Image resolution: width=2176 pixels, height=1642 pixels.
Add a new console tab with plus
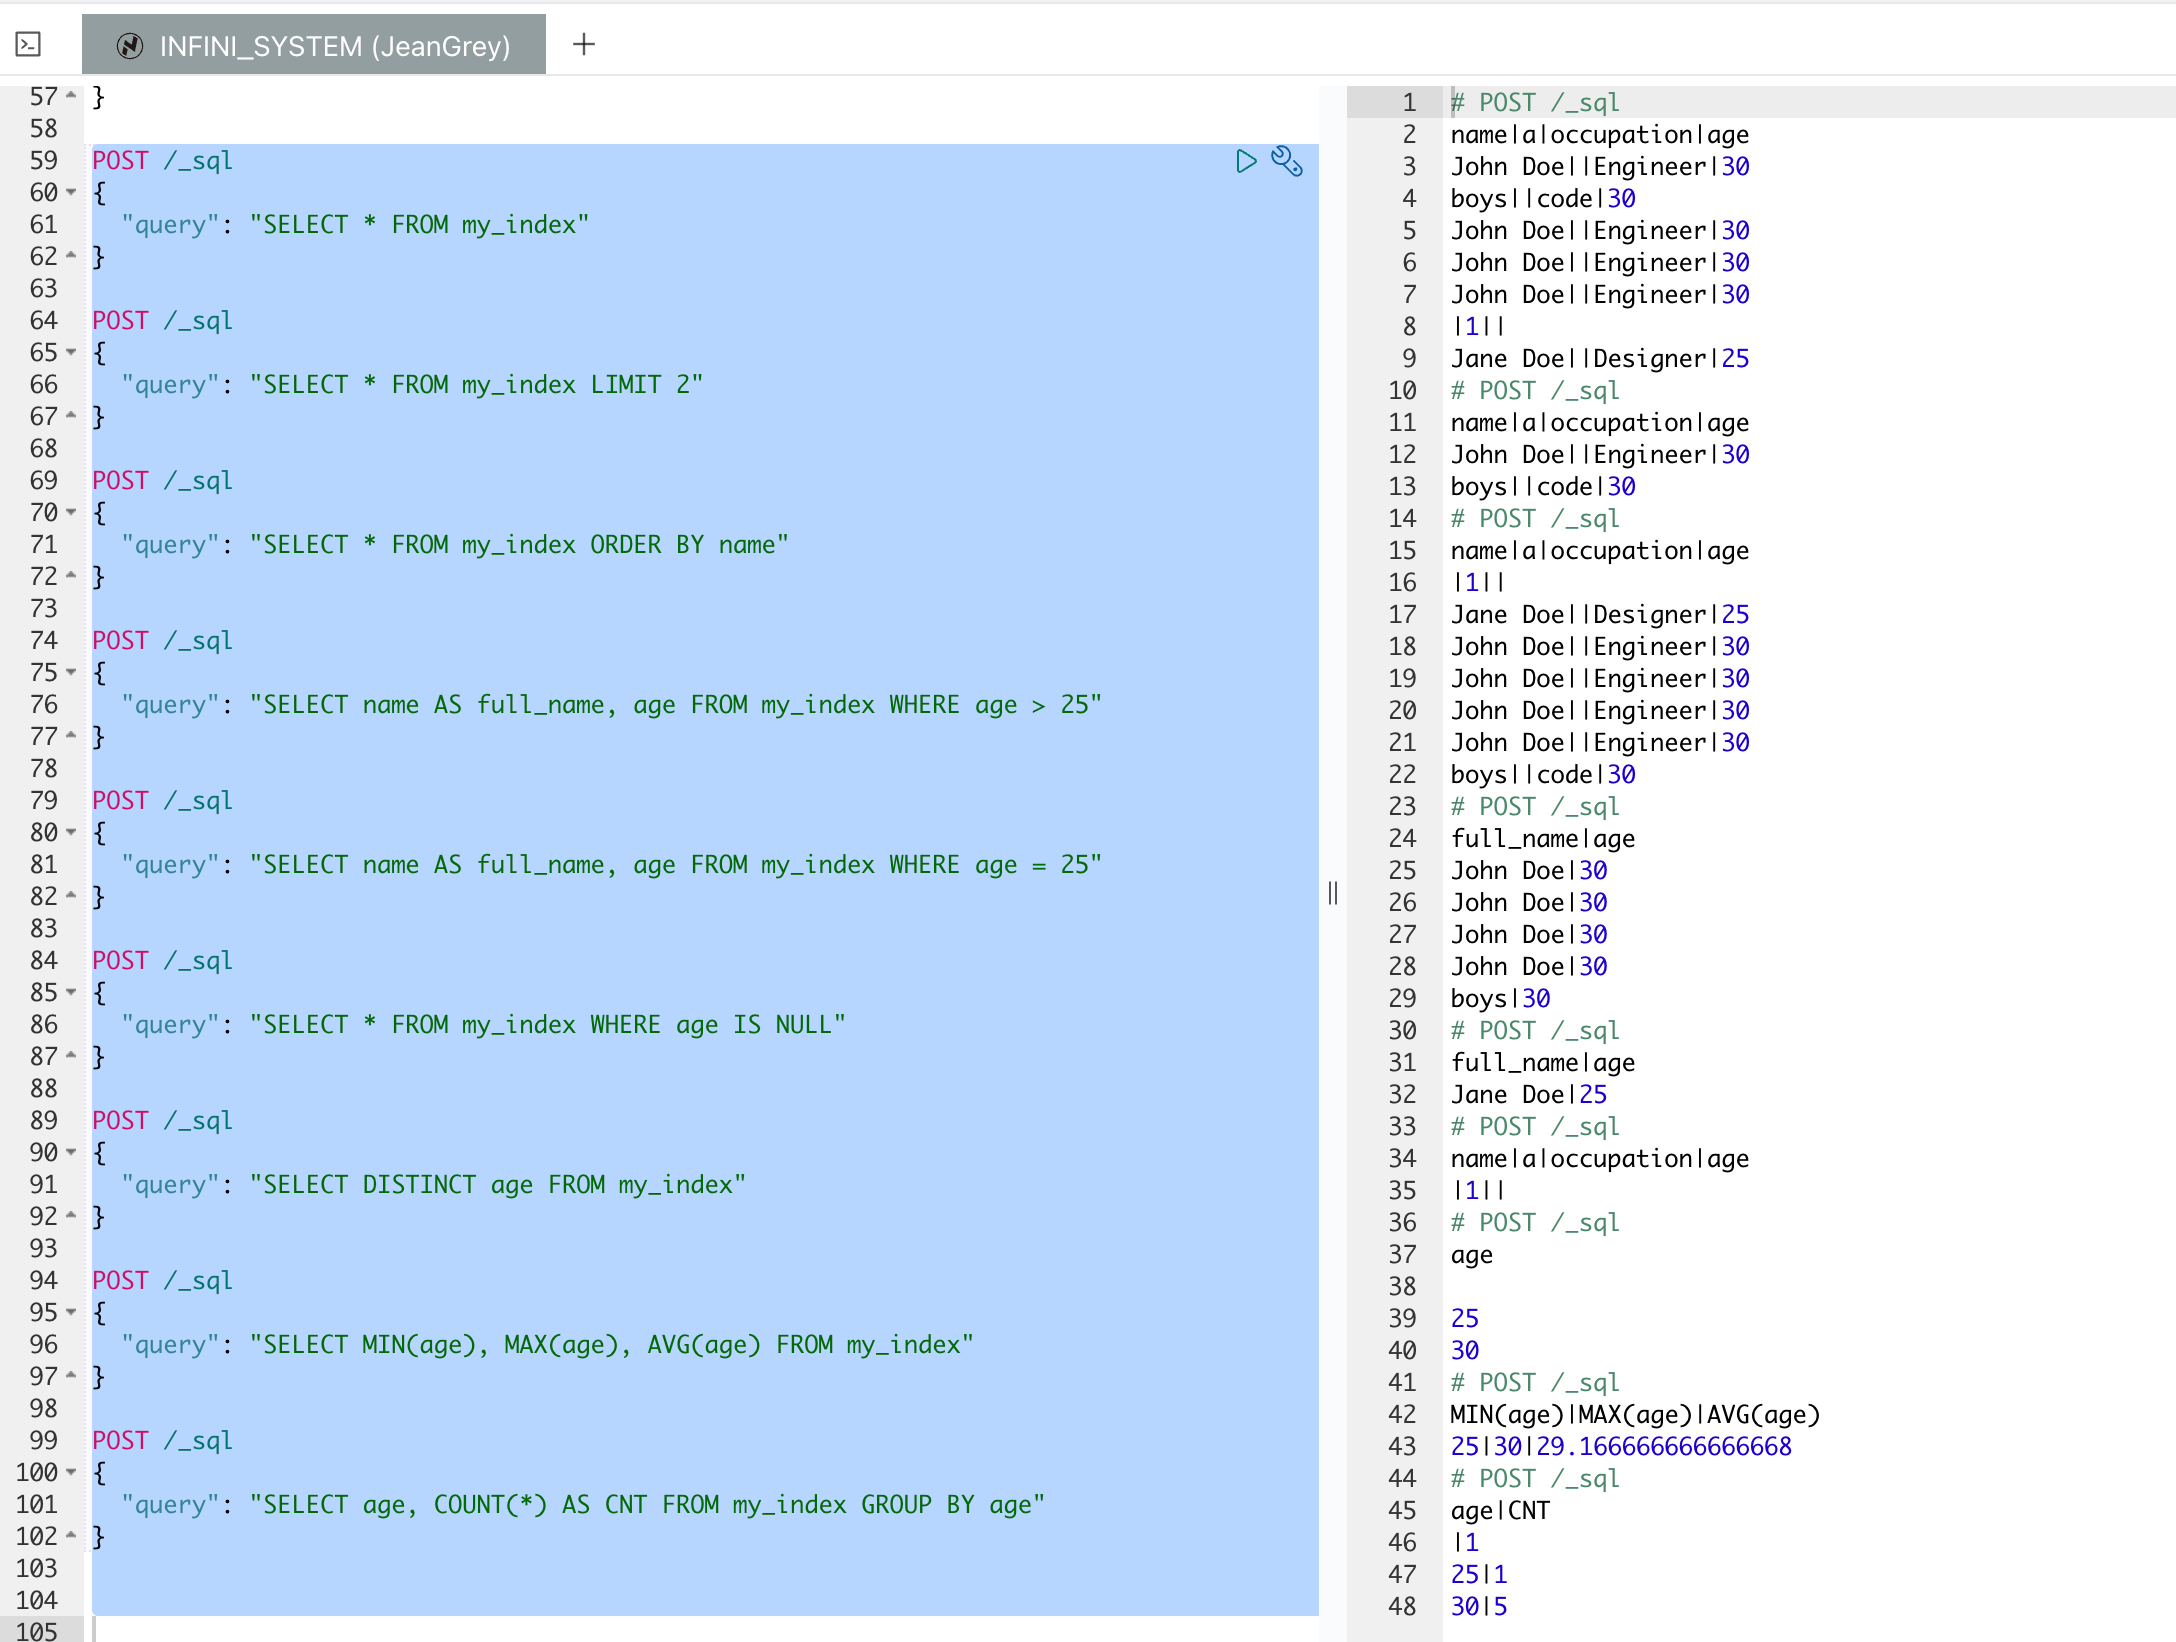(x=584, y=44)
